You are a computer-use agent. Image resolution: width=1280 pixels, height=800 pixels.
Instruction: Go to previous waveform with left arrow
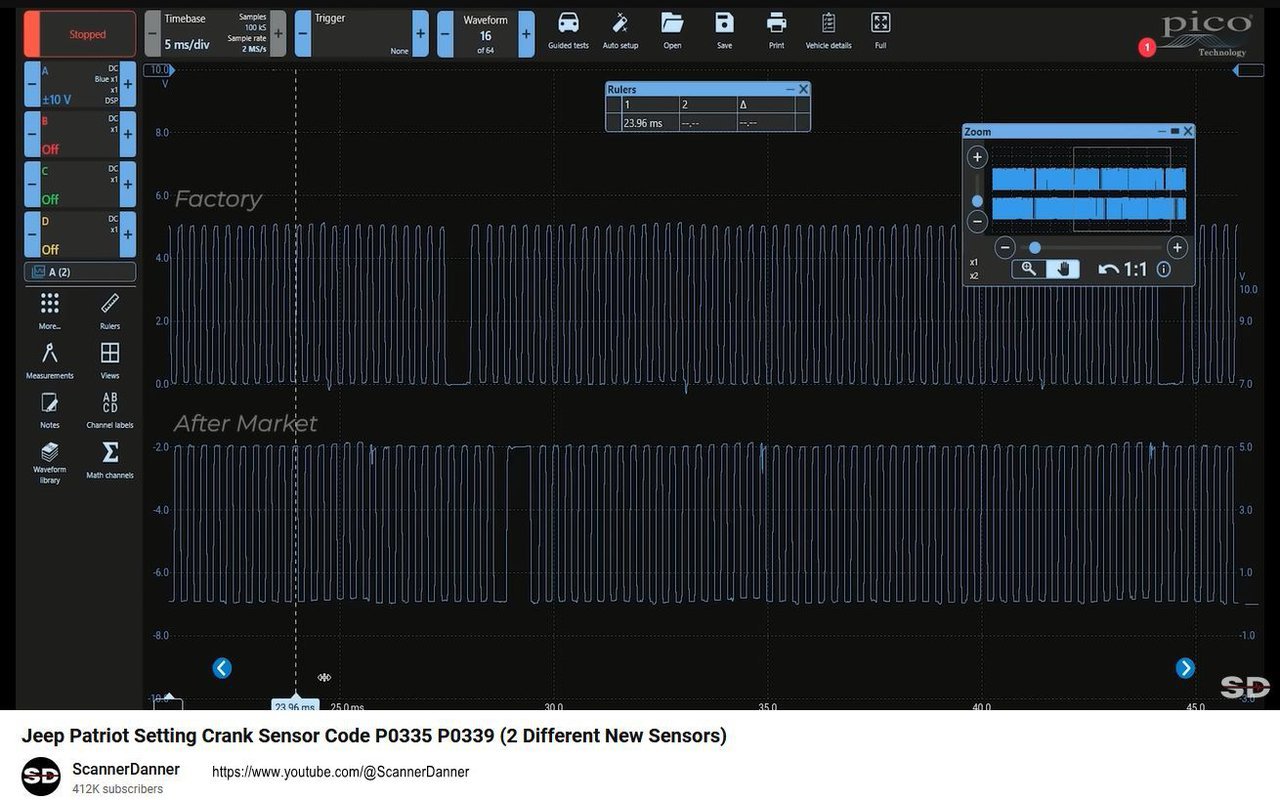(222, 668)
